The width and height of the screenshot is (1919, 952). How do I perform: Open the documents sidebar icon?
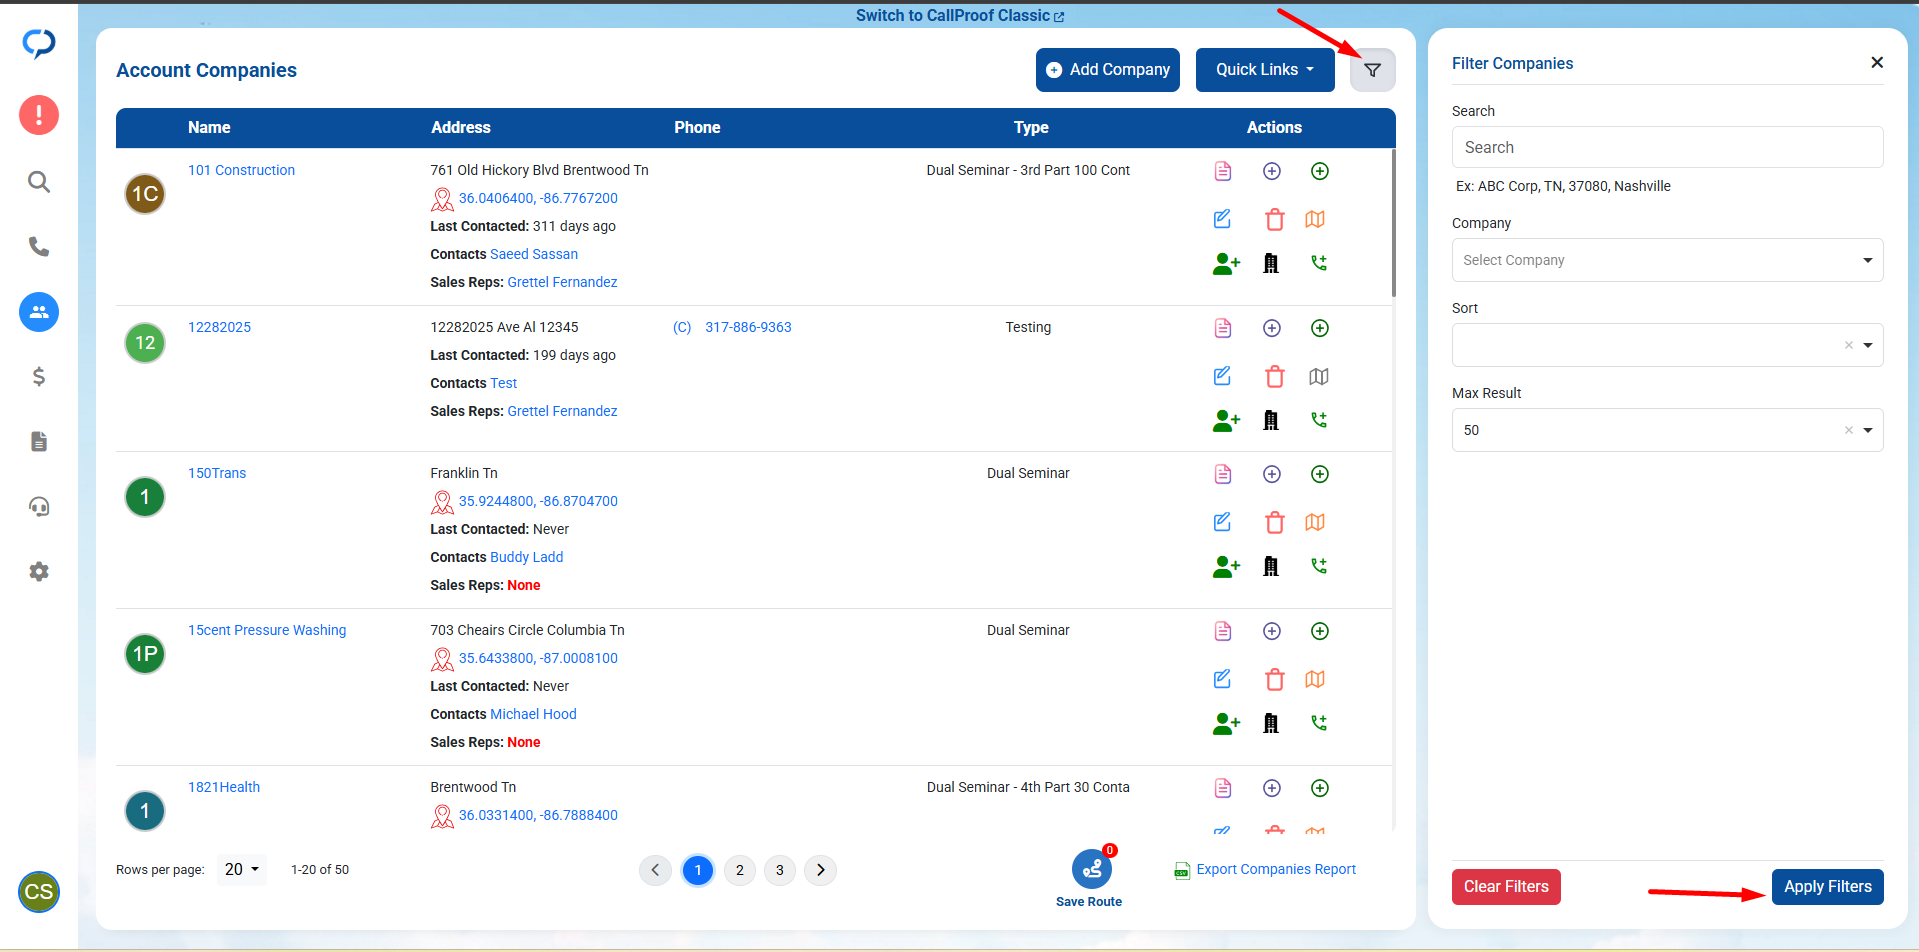pyautogui.click(x=39, y=441)
